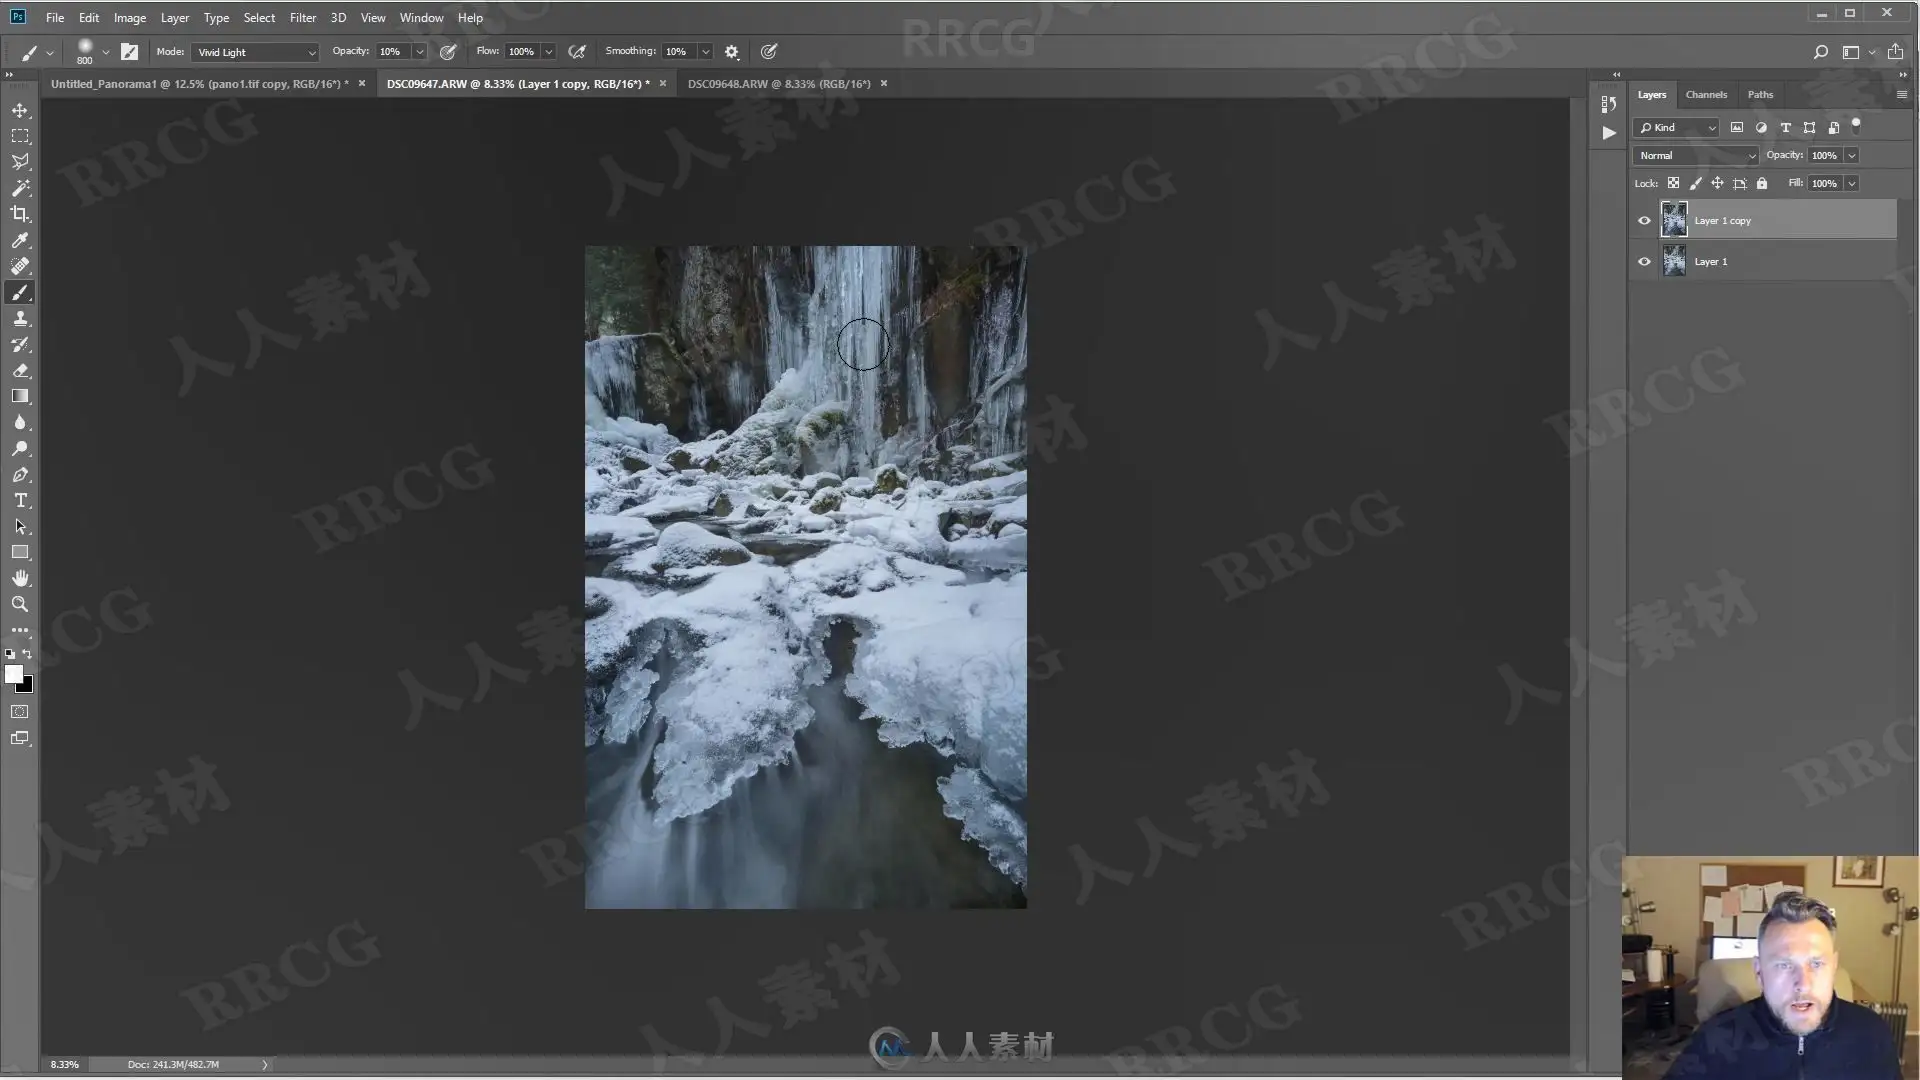The height and width of the screenshot is (1080, 1920).
Task: Open smoothing options gear icon
Action: click(732, 52)
